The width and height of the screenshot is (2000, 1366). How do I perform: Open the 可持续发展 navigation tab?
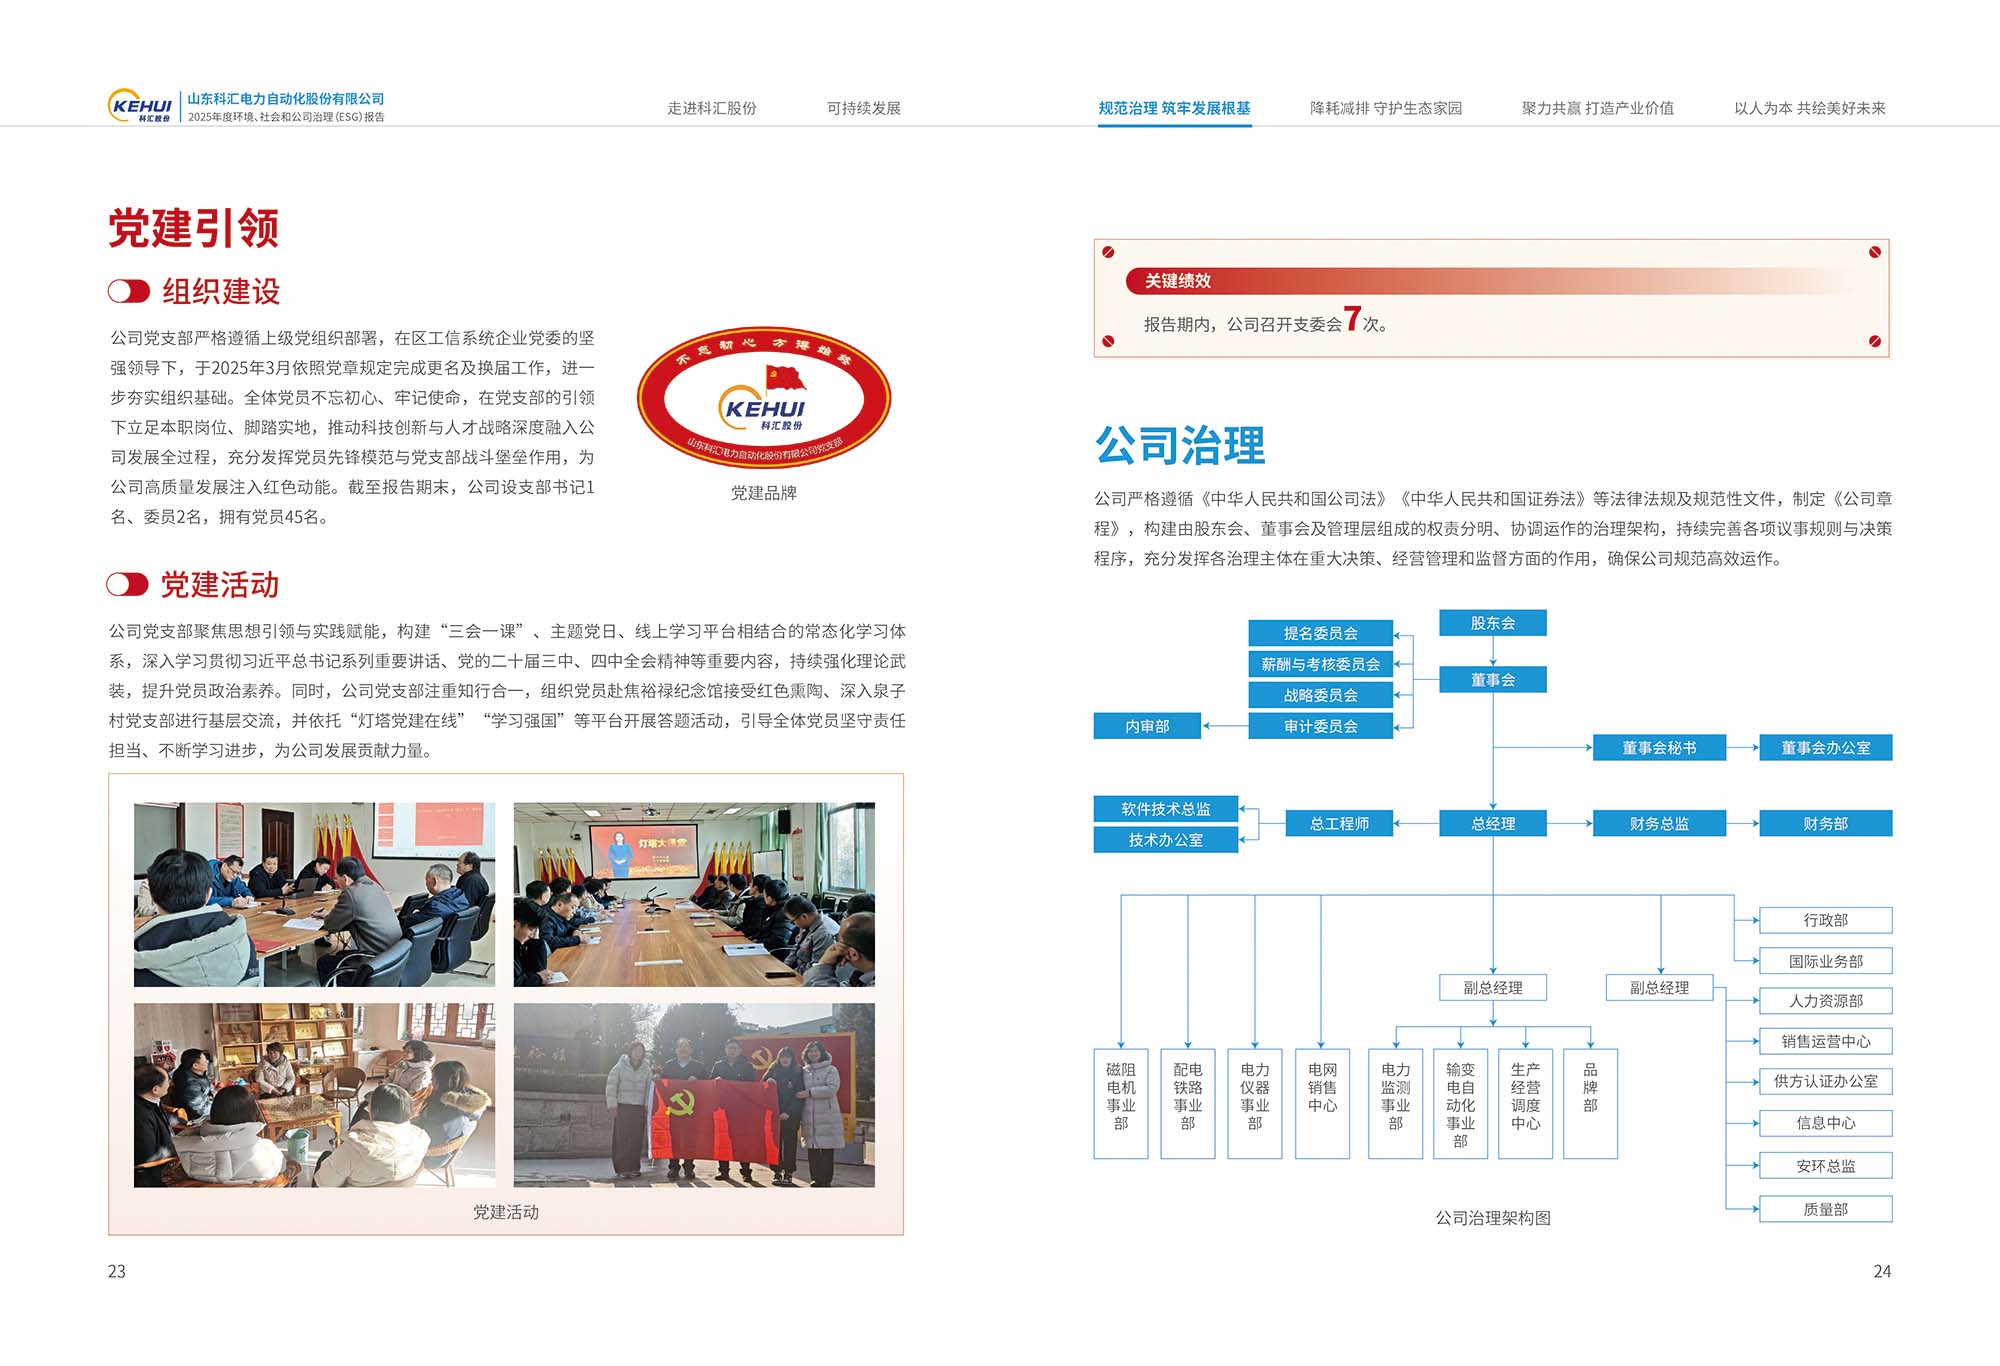pos(863,108)
